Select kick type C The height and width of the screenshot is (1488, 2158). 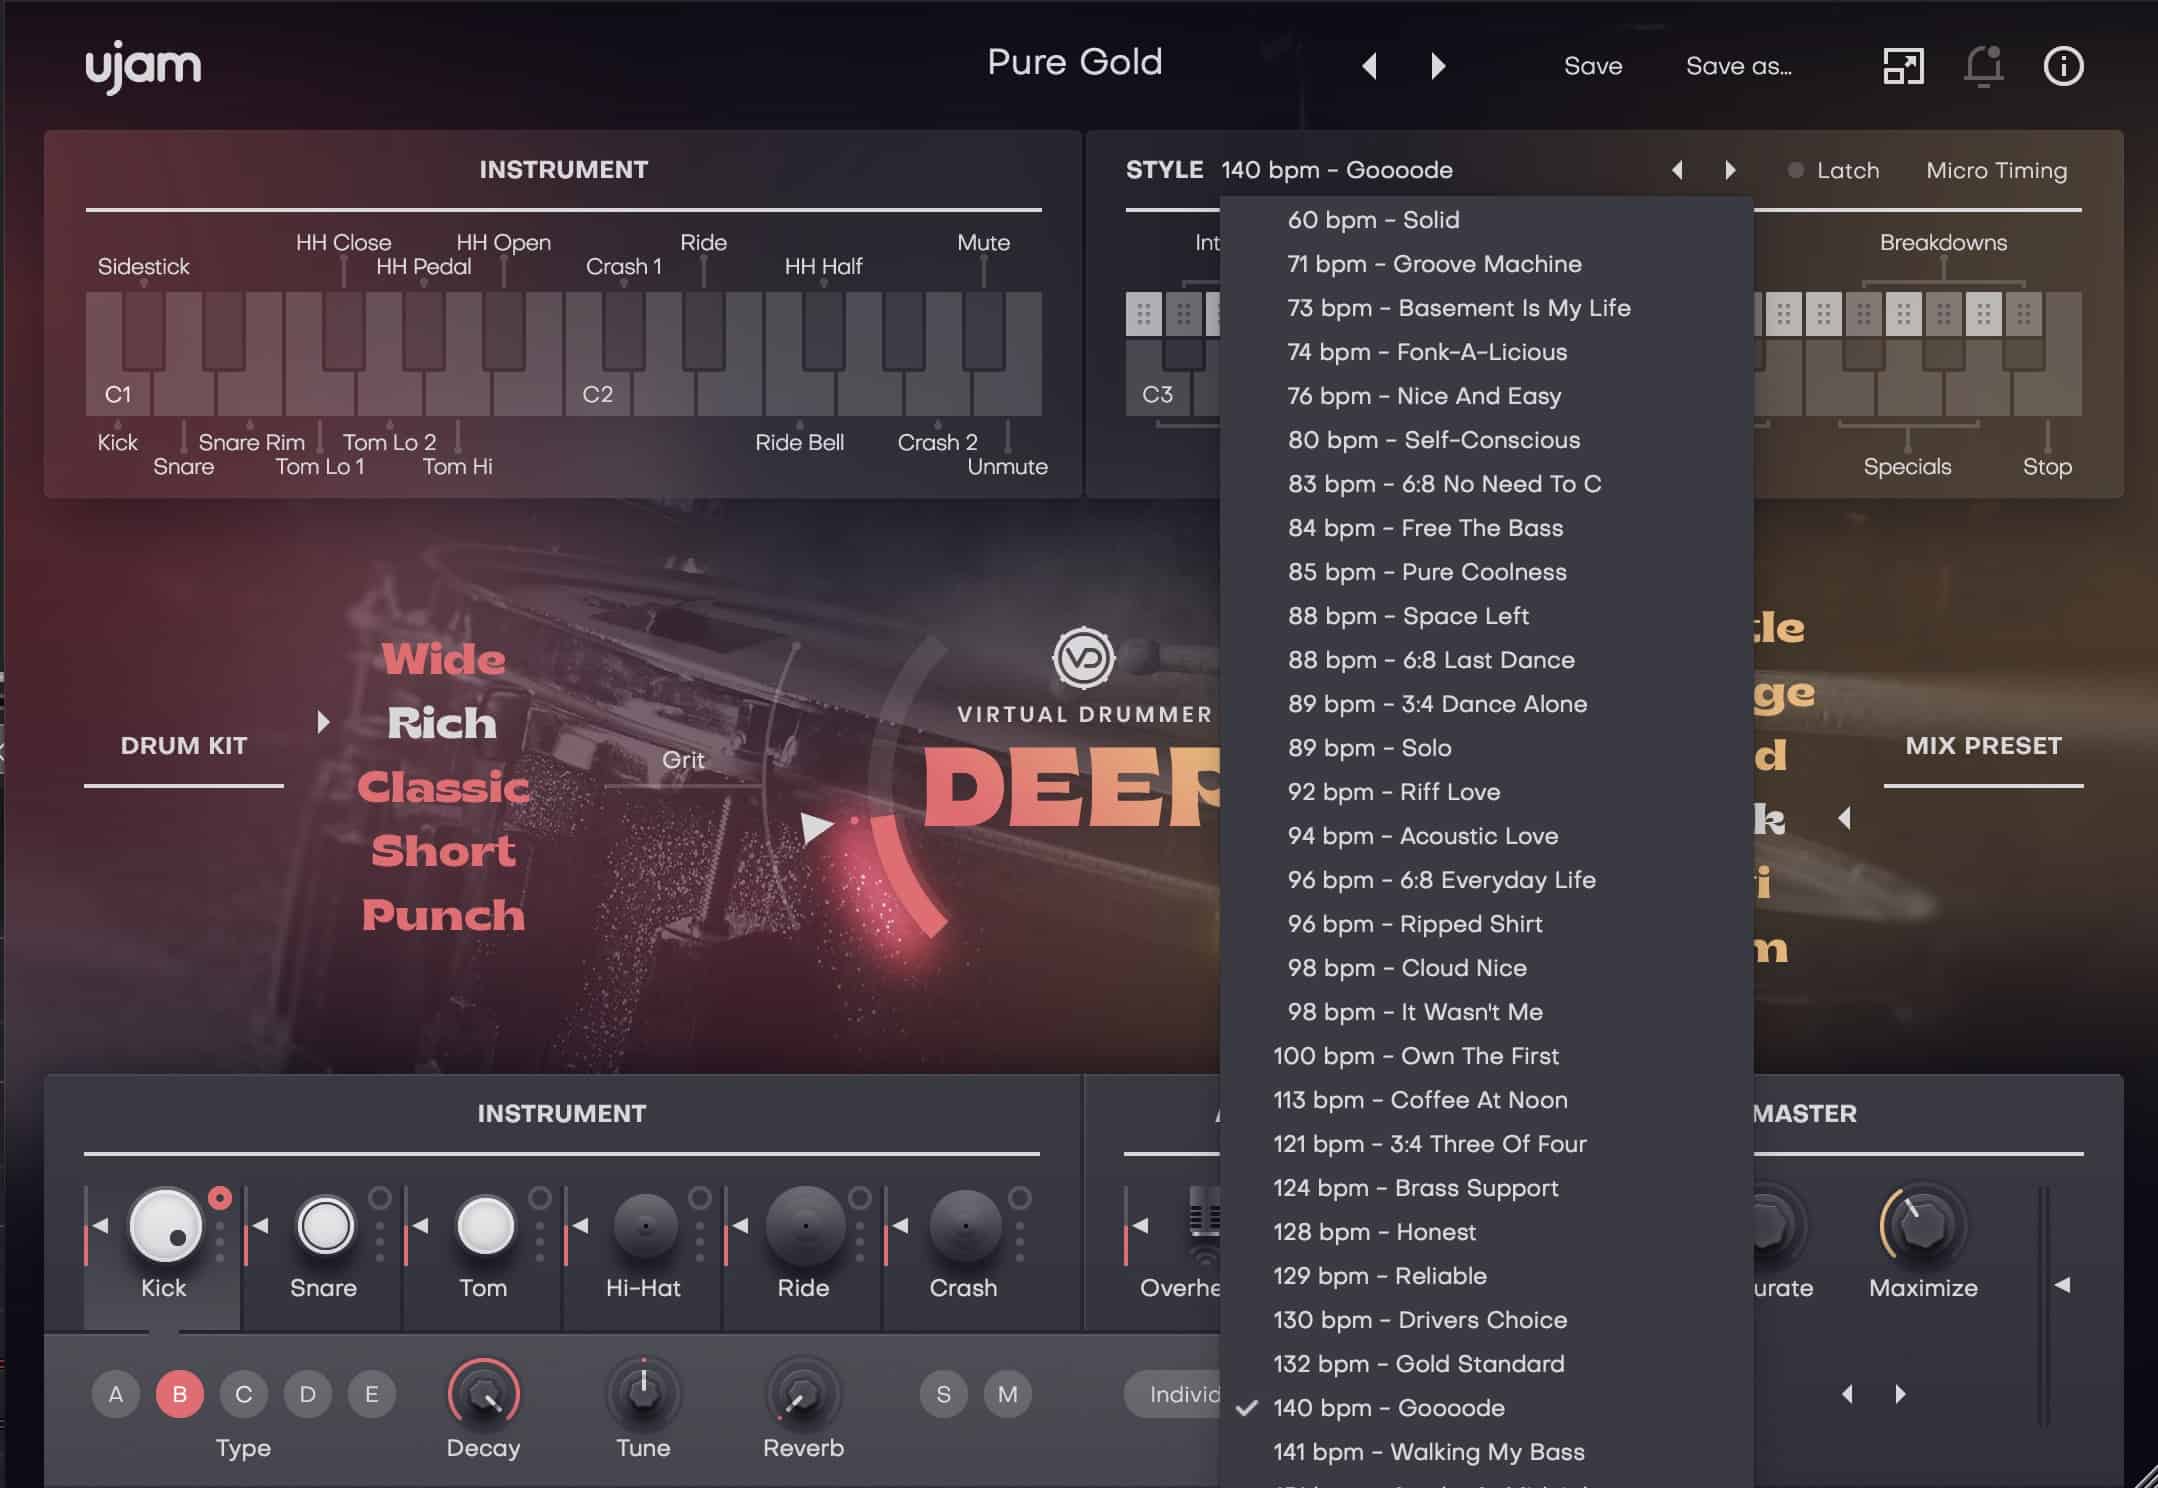click(x=244, y=1394)
